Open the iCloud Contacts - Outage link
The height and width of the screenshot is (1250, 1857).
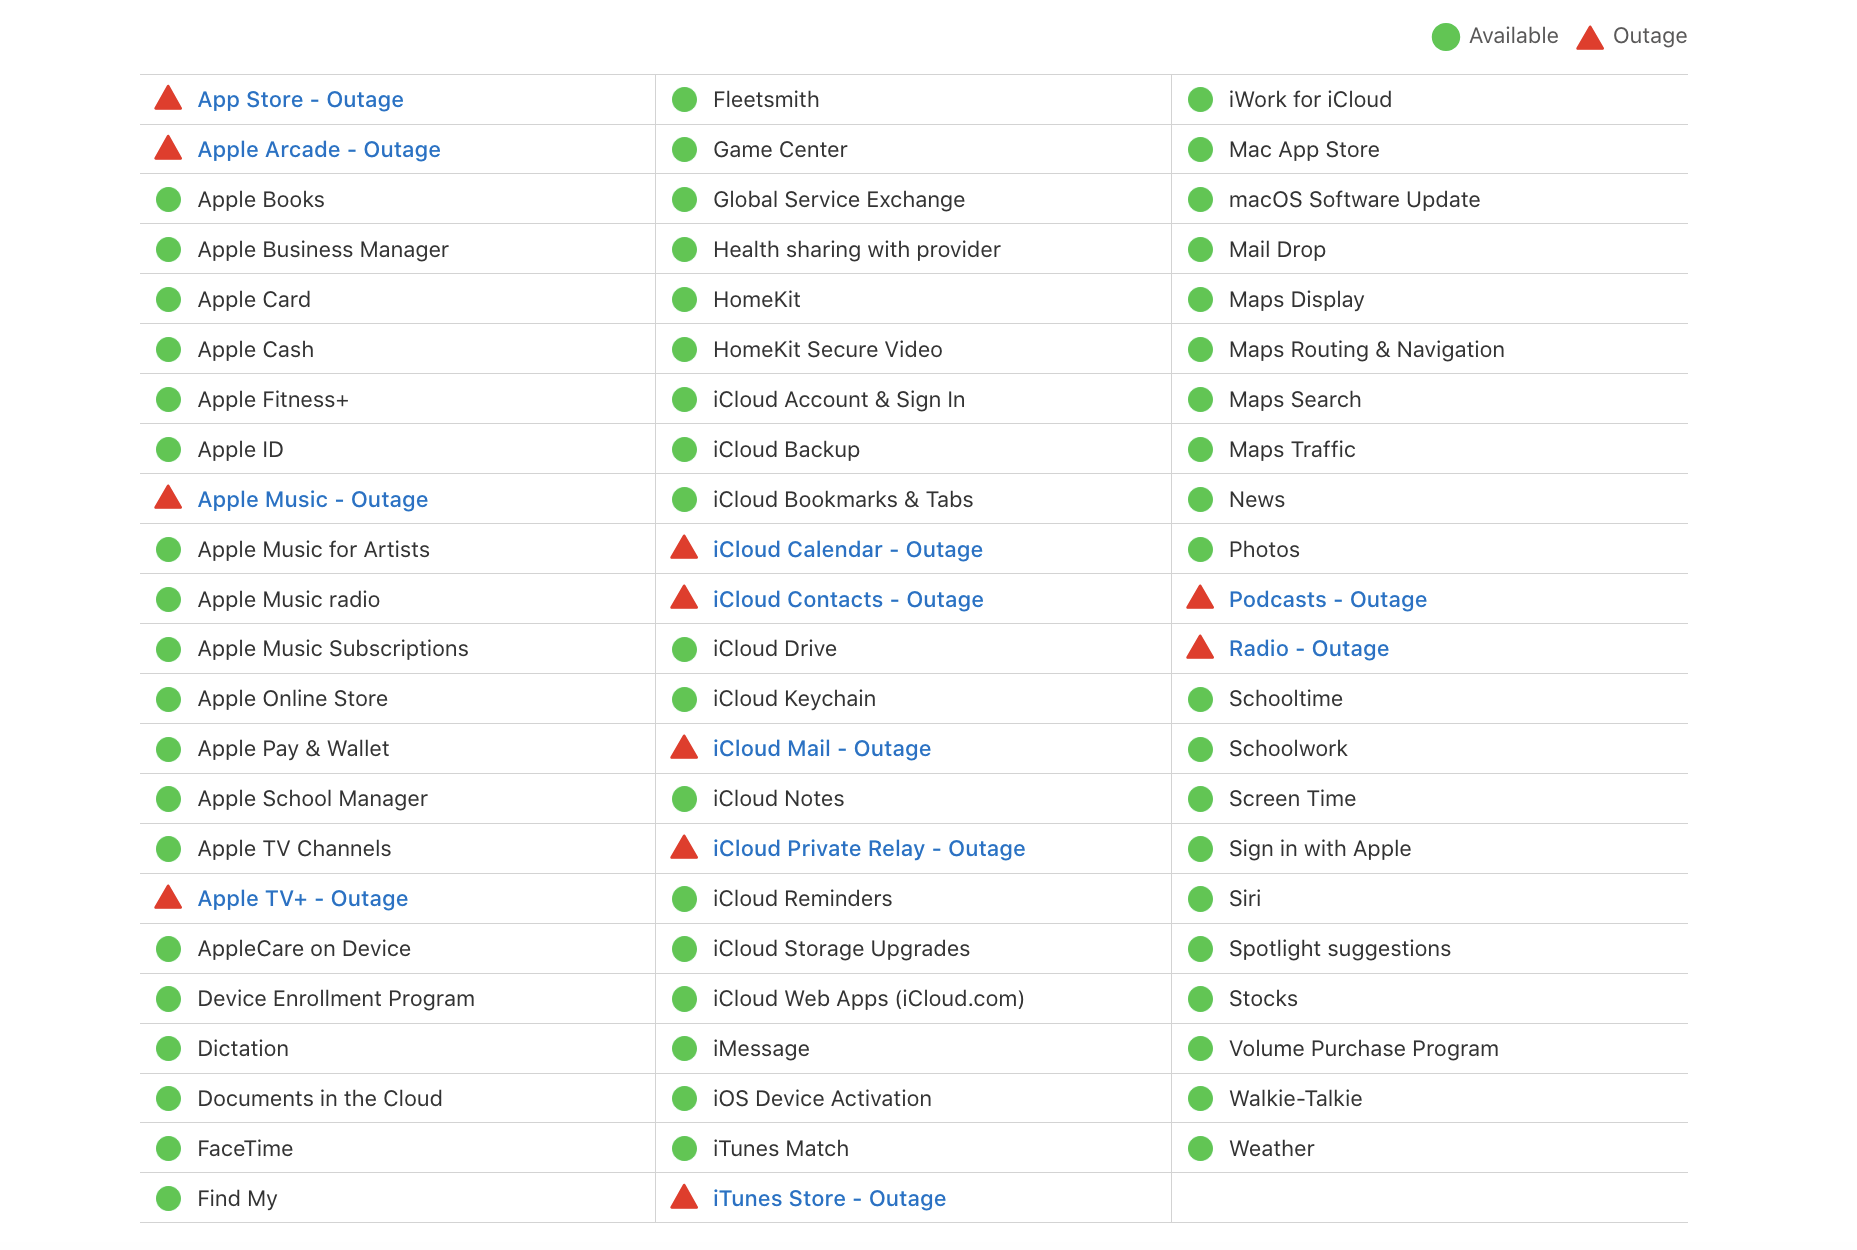pyautogui.click(x=848, y=599)
